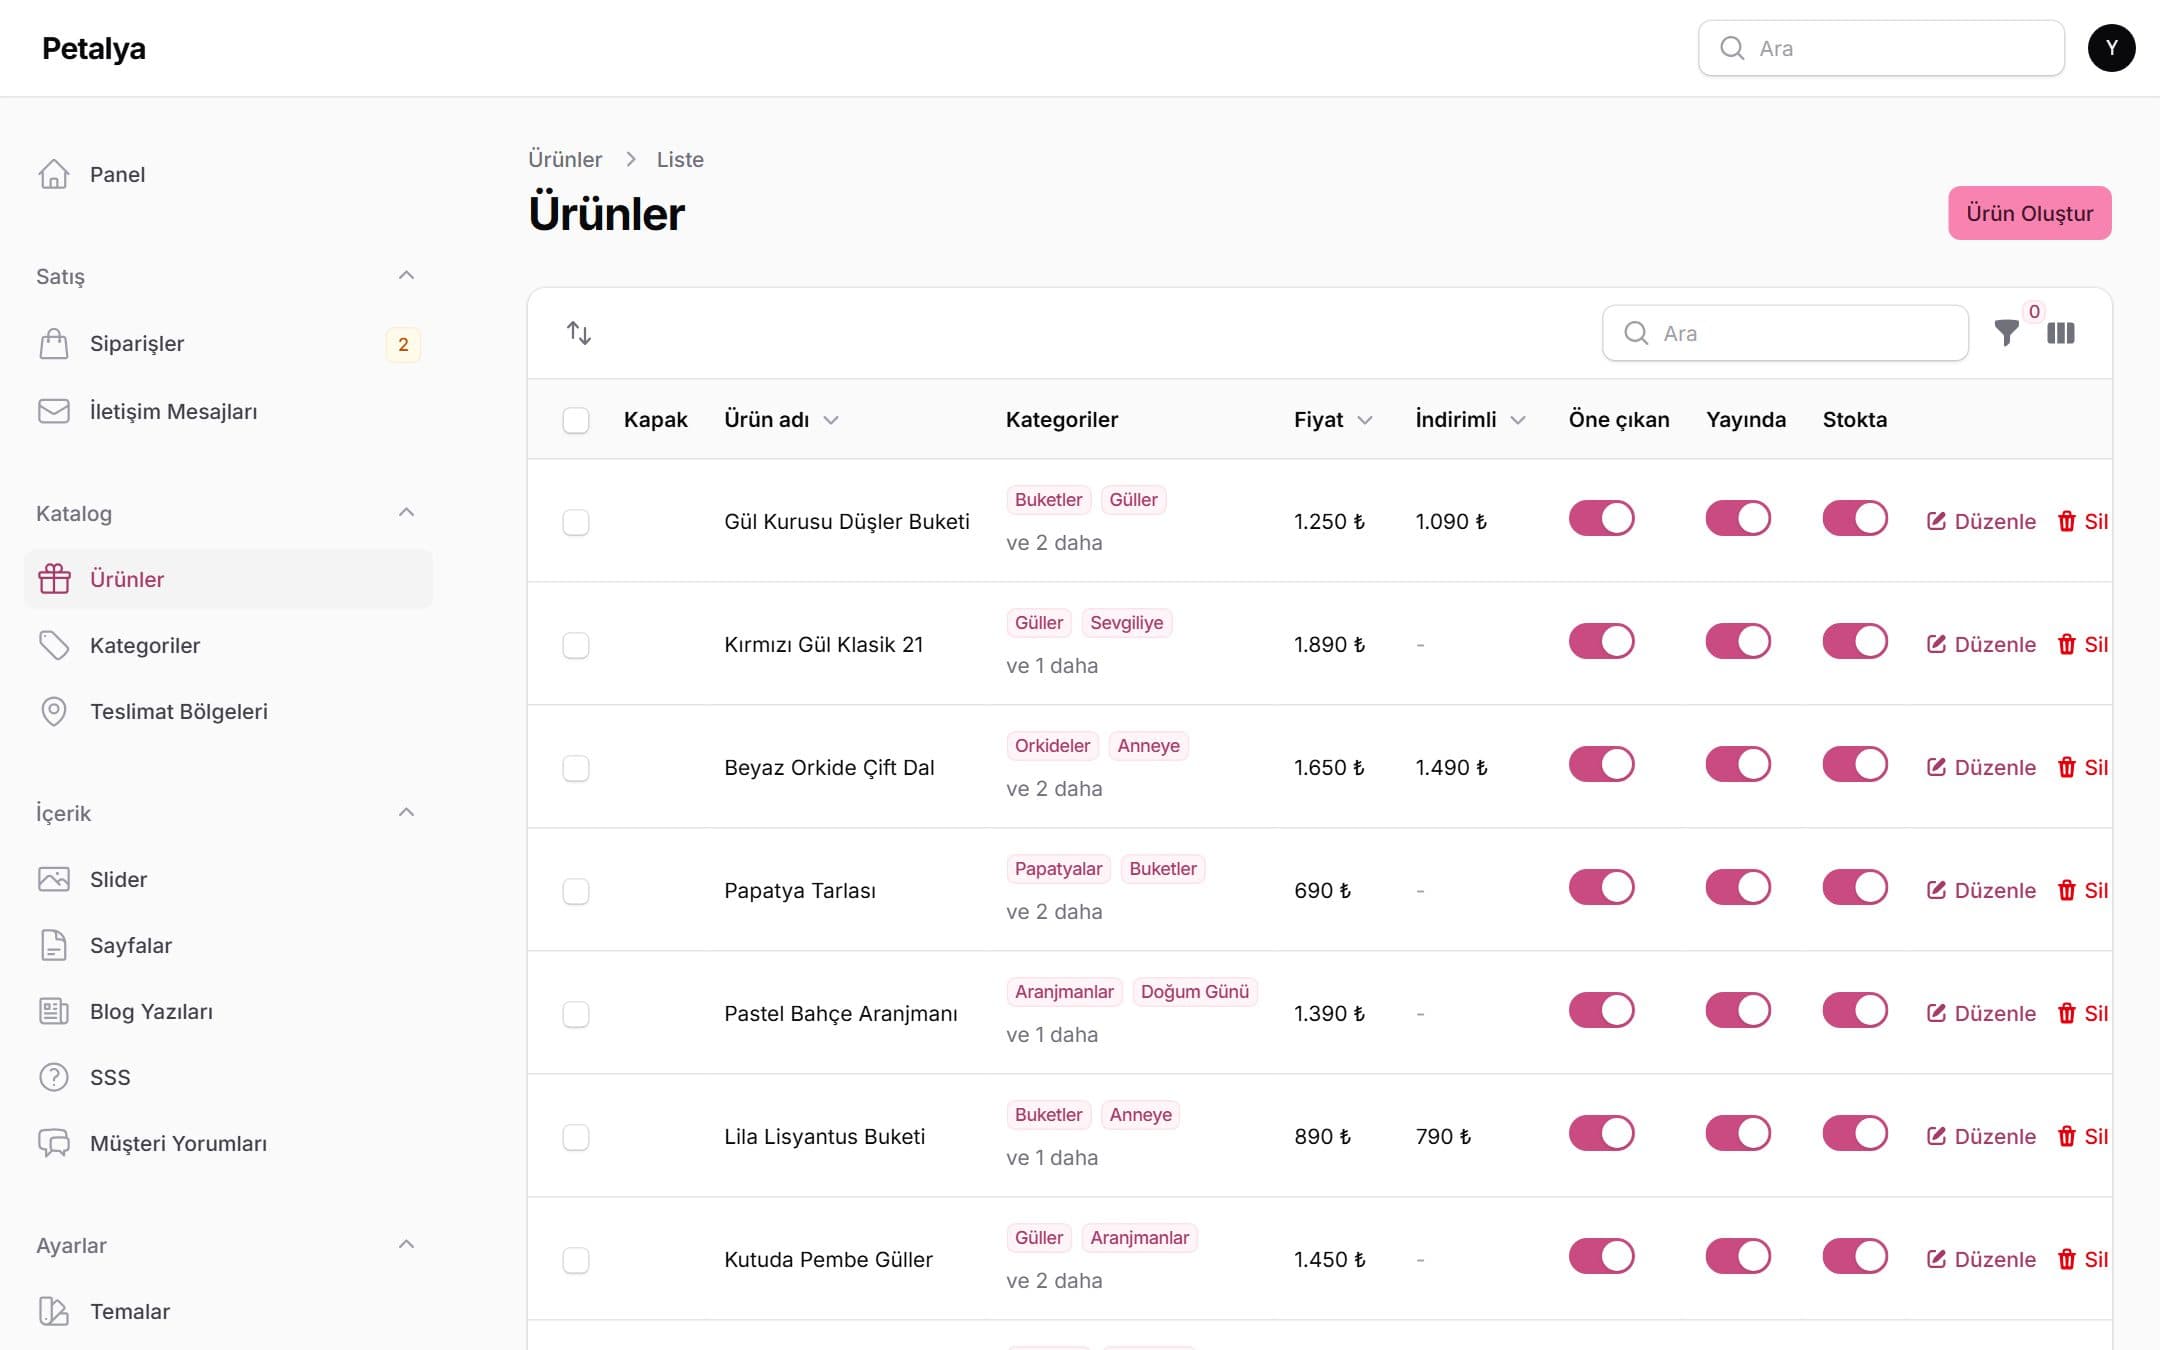Toggle Öne çıkan for Gül Kurusu Düşler Buketi
Viewport: 2160px width, 1350px height.
1601,518
